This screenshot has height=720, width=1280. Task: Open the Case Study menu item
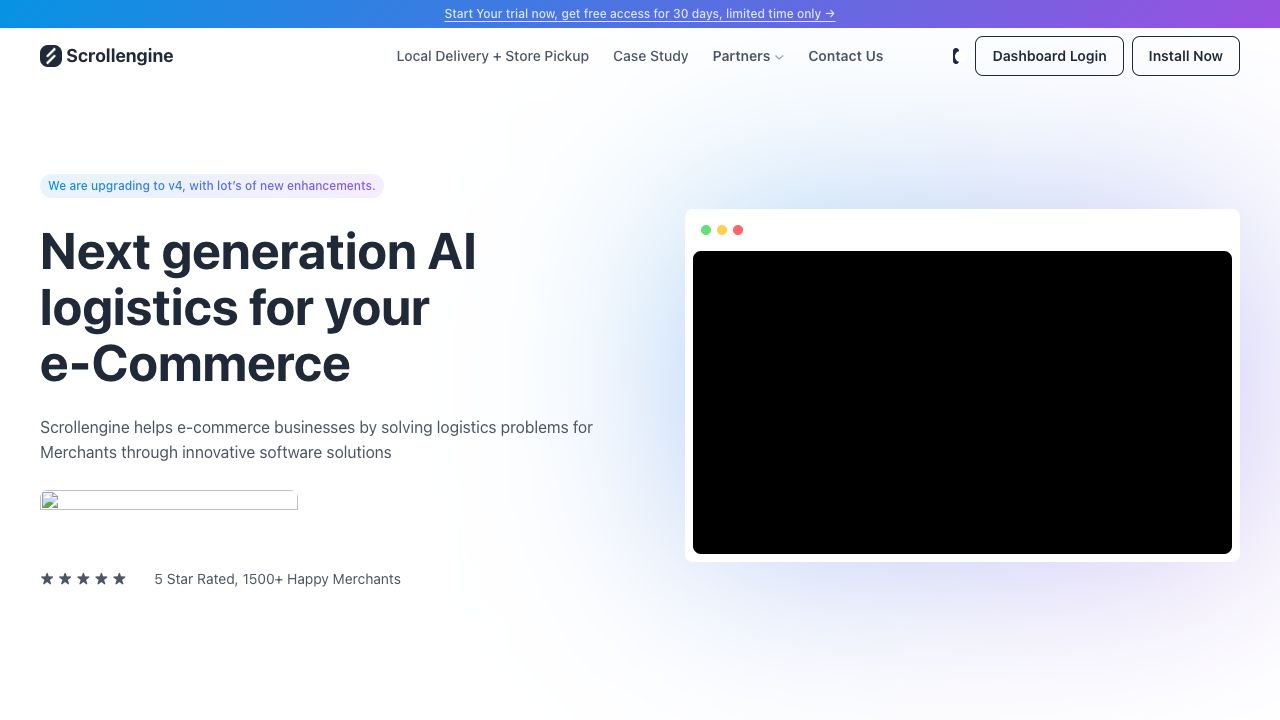click(x=650, y=56)
